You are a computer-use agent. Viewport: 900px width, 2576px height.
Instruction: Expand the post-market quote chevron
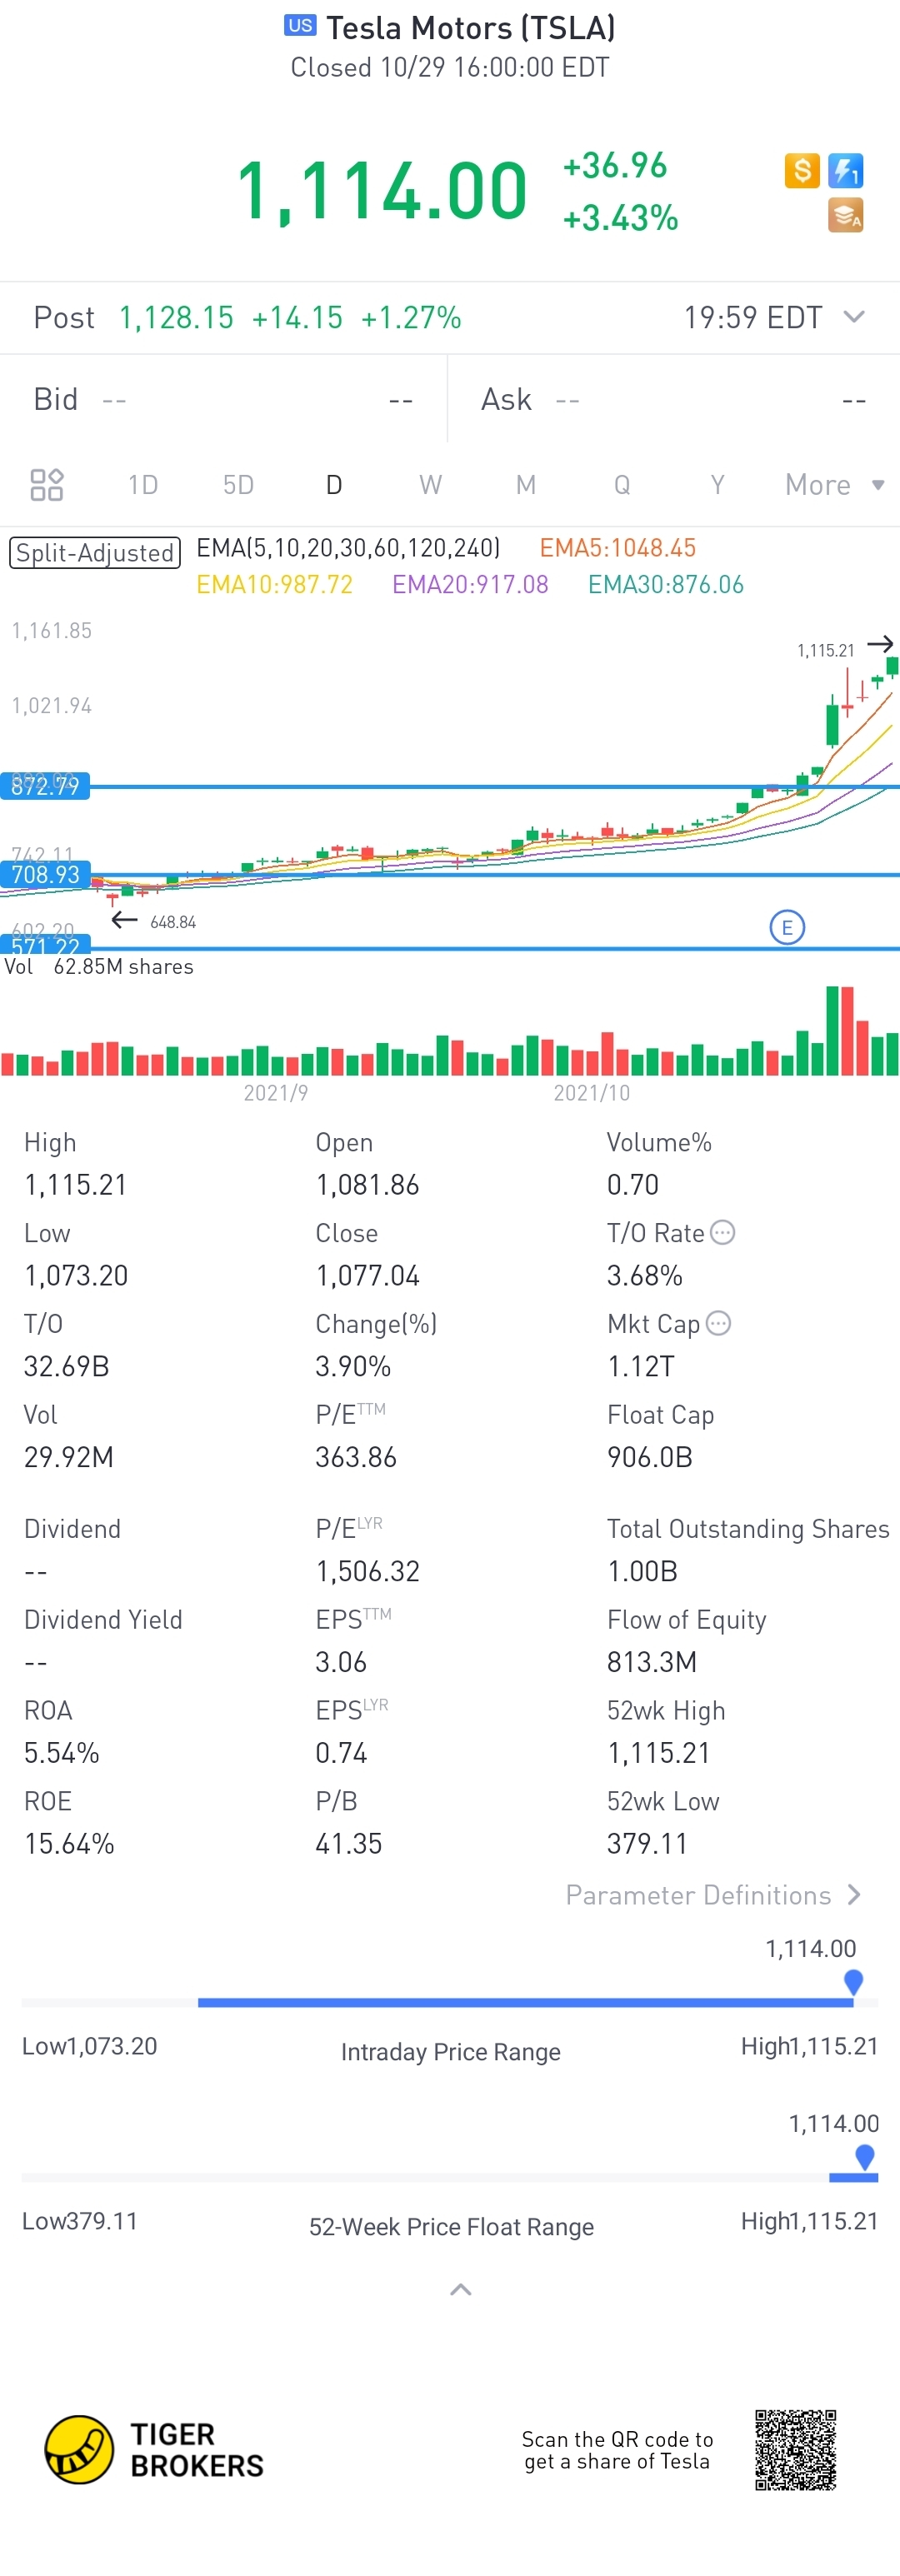click(854, 317)
